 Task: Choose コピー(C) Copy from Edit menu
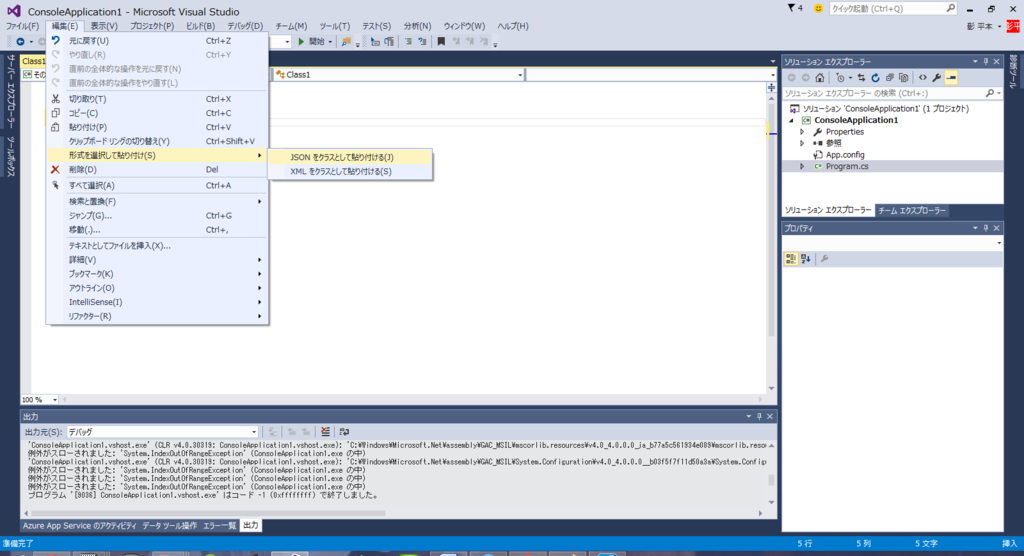point(157,113)
